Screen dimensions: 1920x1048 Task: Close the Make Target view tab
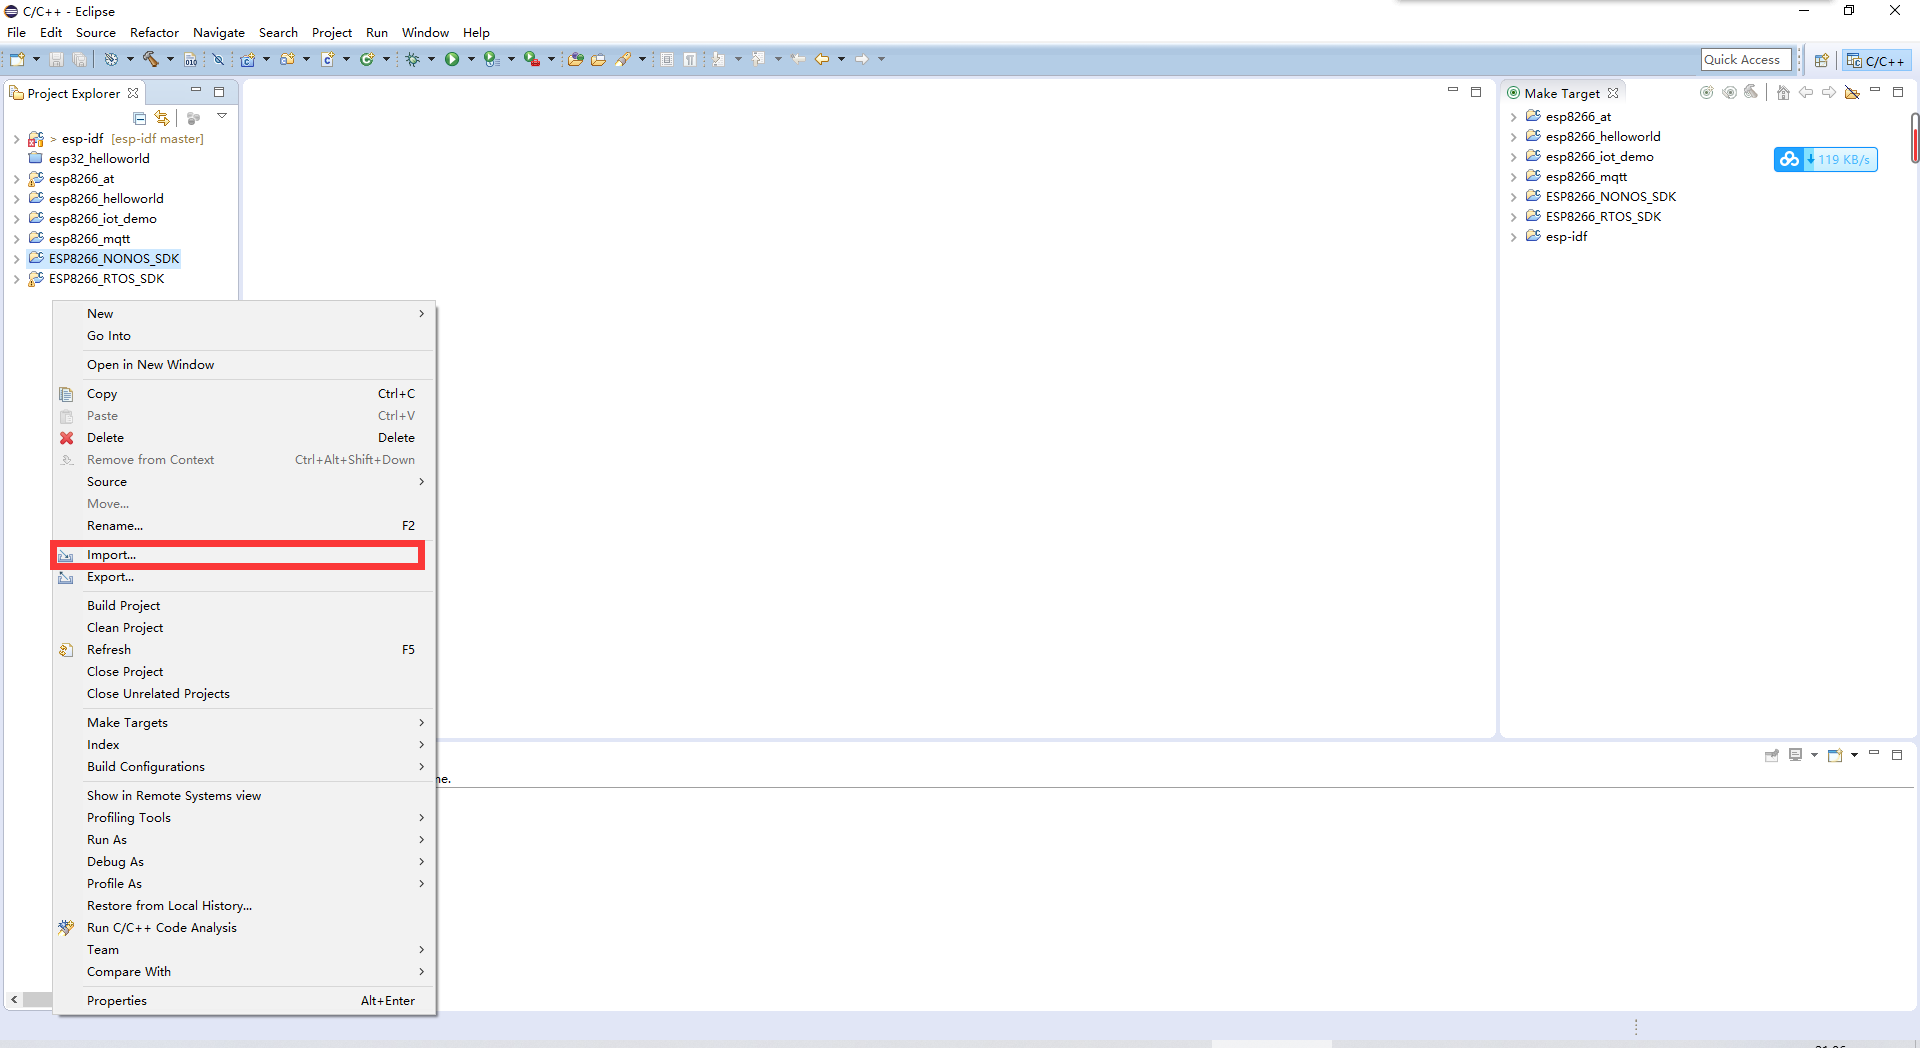point(1613,93)
